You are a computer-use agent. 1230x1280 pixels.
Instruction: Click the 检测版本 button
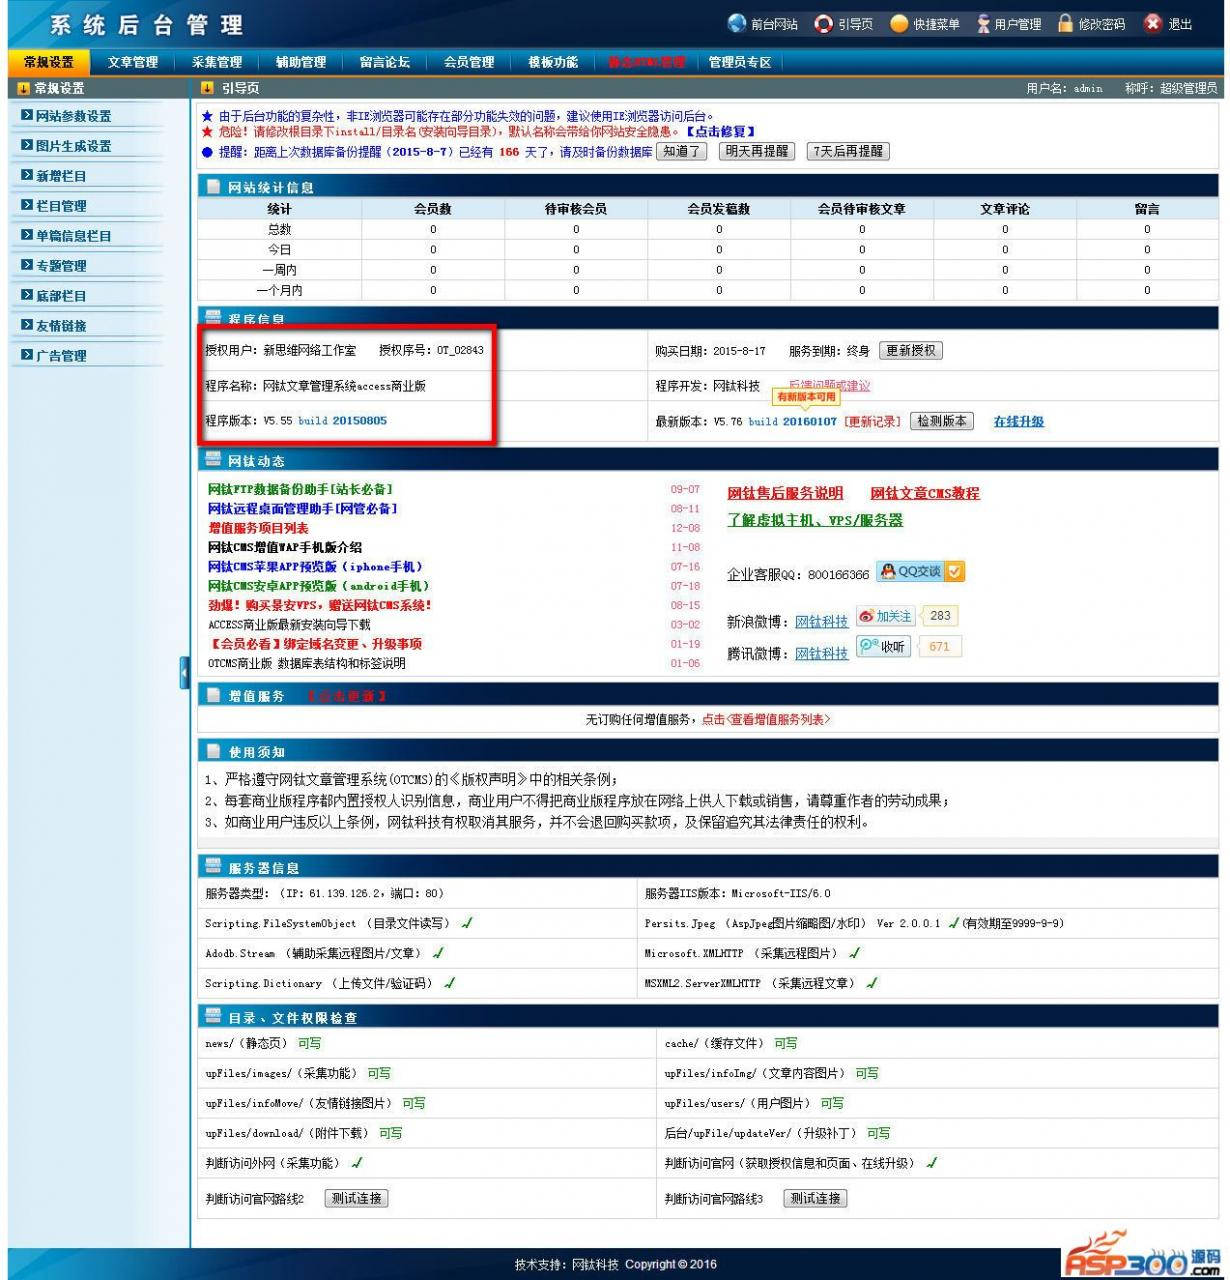point(942,421)
